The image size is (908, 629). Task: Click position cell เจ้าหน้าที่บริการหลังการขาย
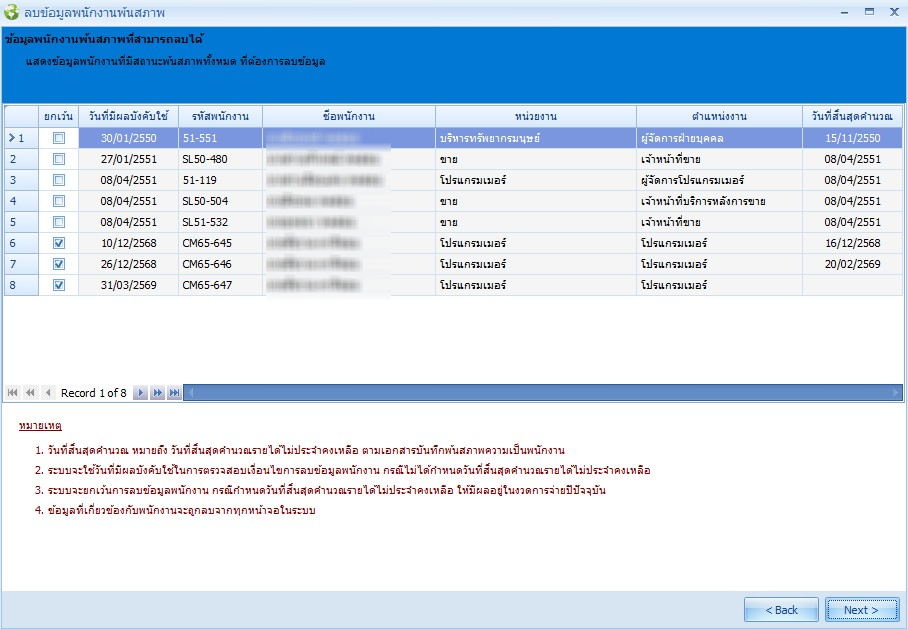(x=719, y=201)
